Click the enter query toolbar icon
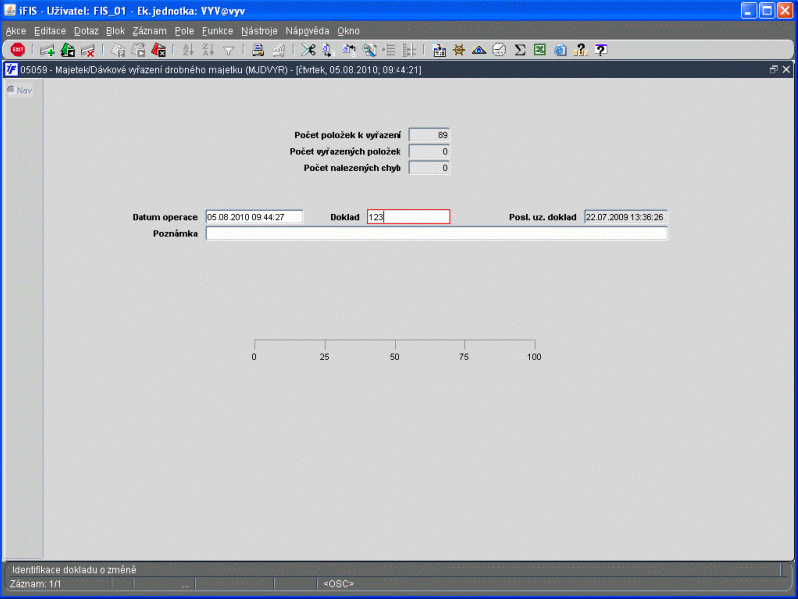798x599 pixels. click(x=118, y=50)
